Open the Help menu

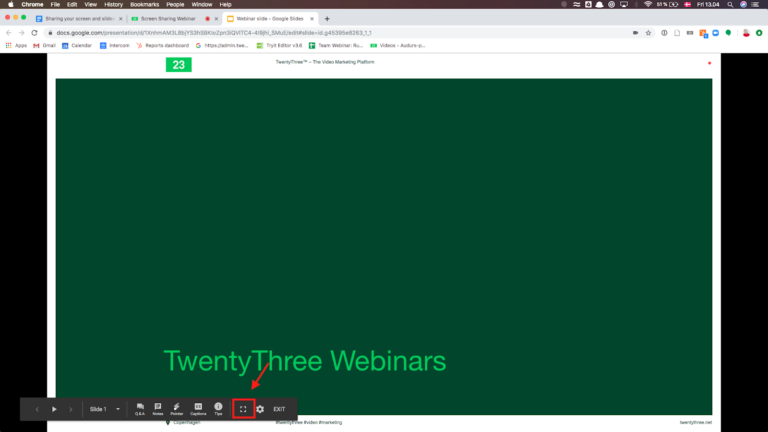pos(225,4)
